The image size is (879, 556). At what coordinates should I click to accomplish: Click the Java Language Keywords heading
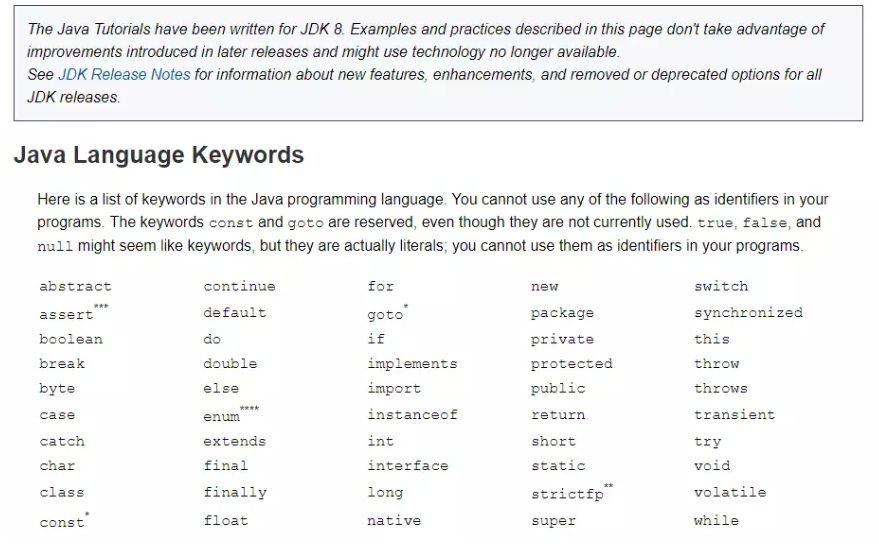click(x=159, y=155)
